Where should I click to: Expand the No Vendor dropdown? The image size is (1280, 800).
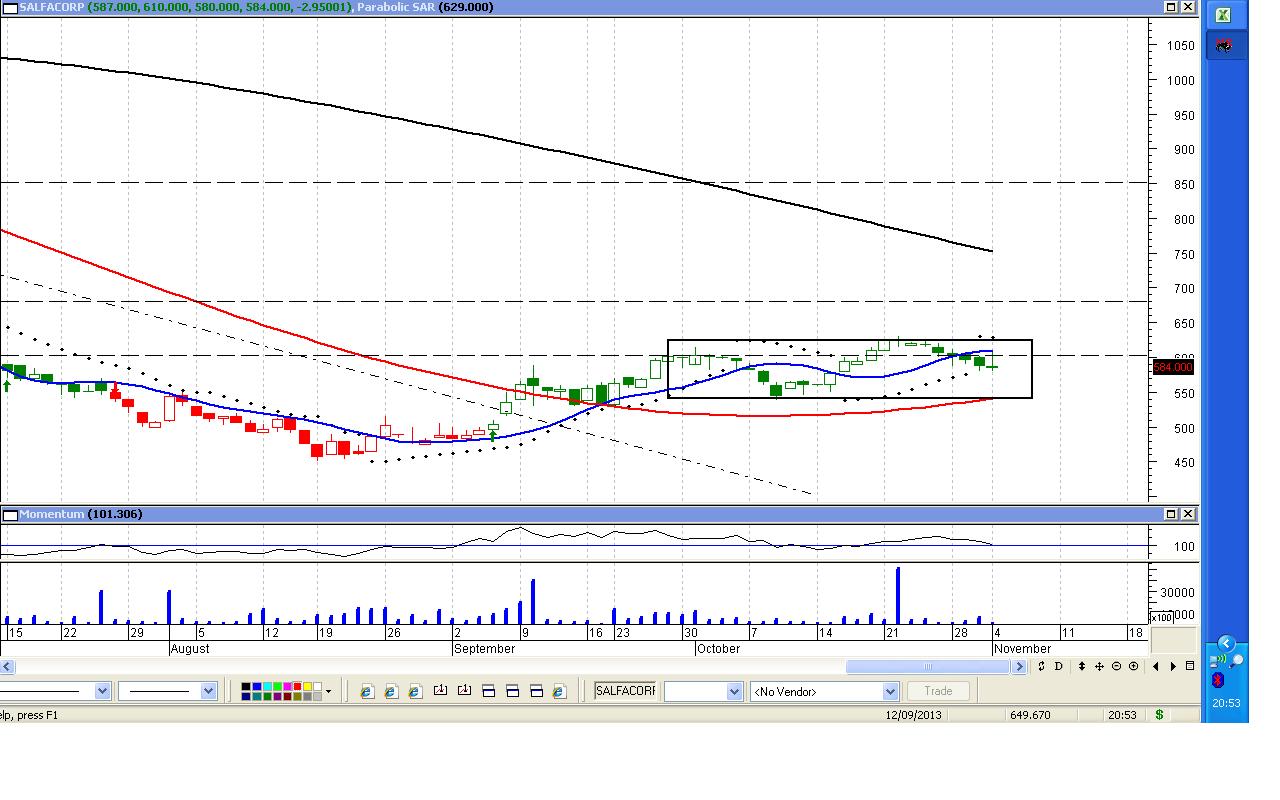(x=890, y=691)
